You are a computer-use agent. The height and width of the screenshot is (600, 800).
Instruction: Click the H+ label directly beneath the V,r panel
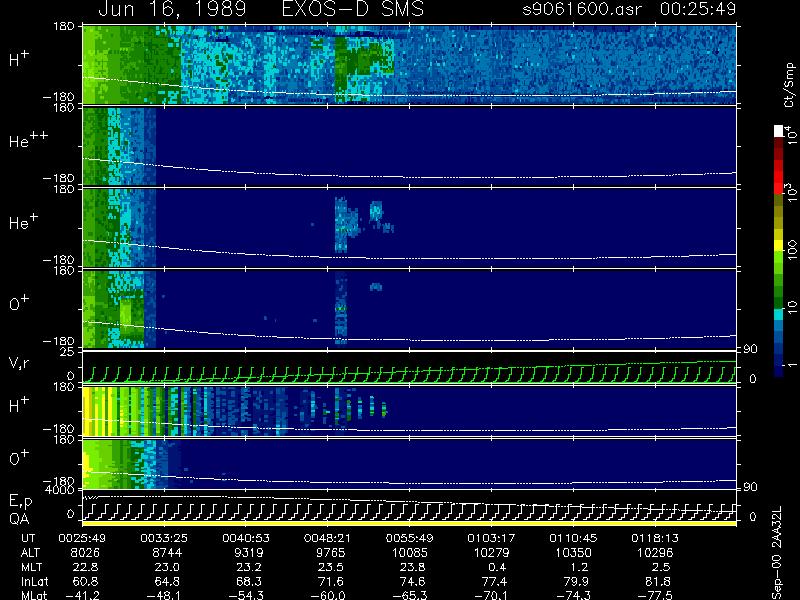(19, 405)
